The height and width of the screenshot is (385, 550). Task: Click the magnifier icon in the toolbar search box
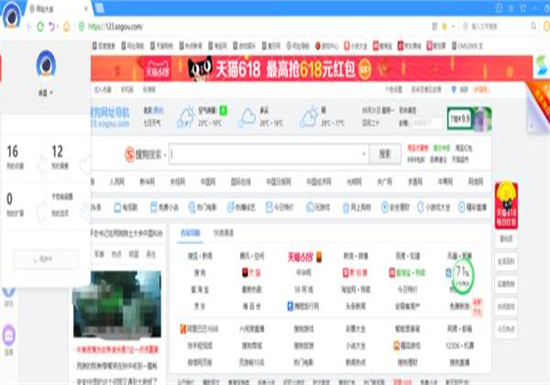point(534,26)
